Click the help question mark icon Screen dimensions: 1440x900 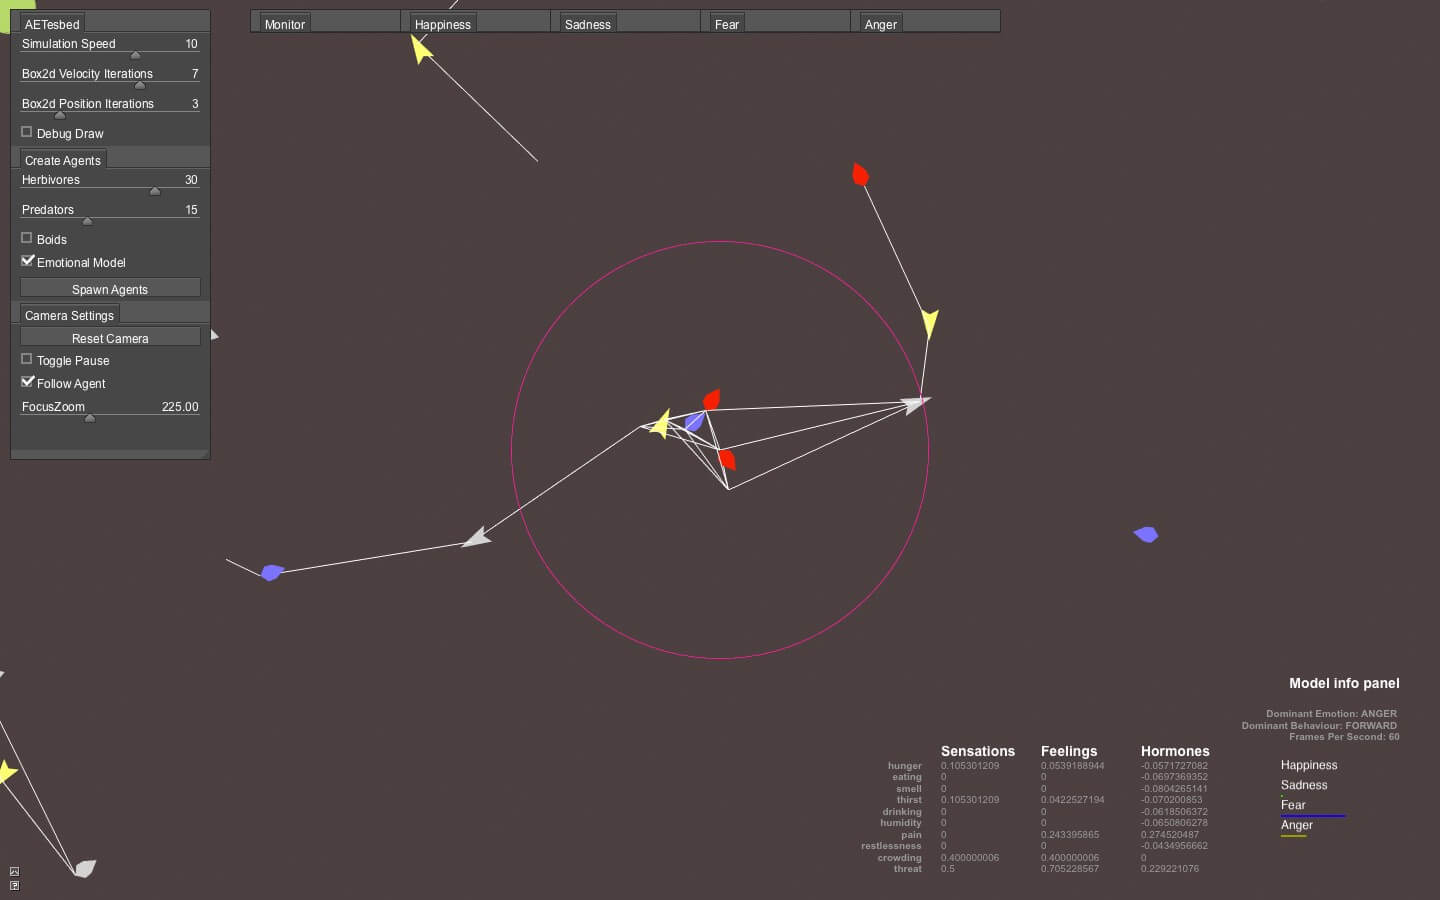coord(14,885)
